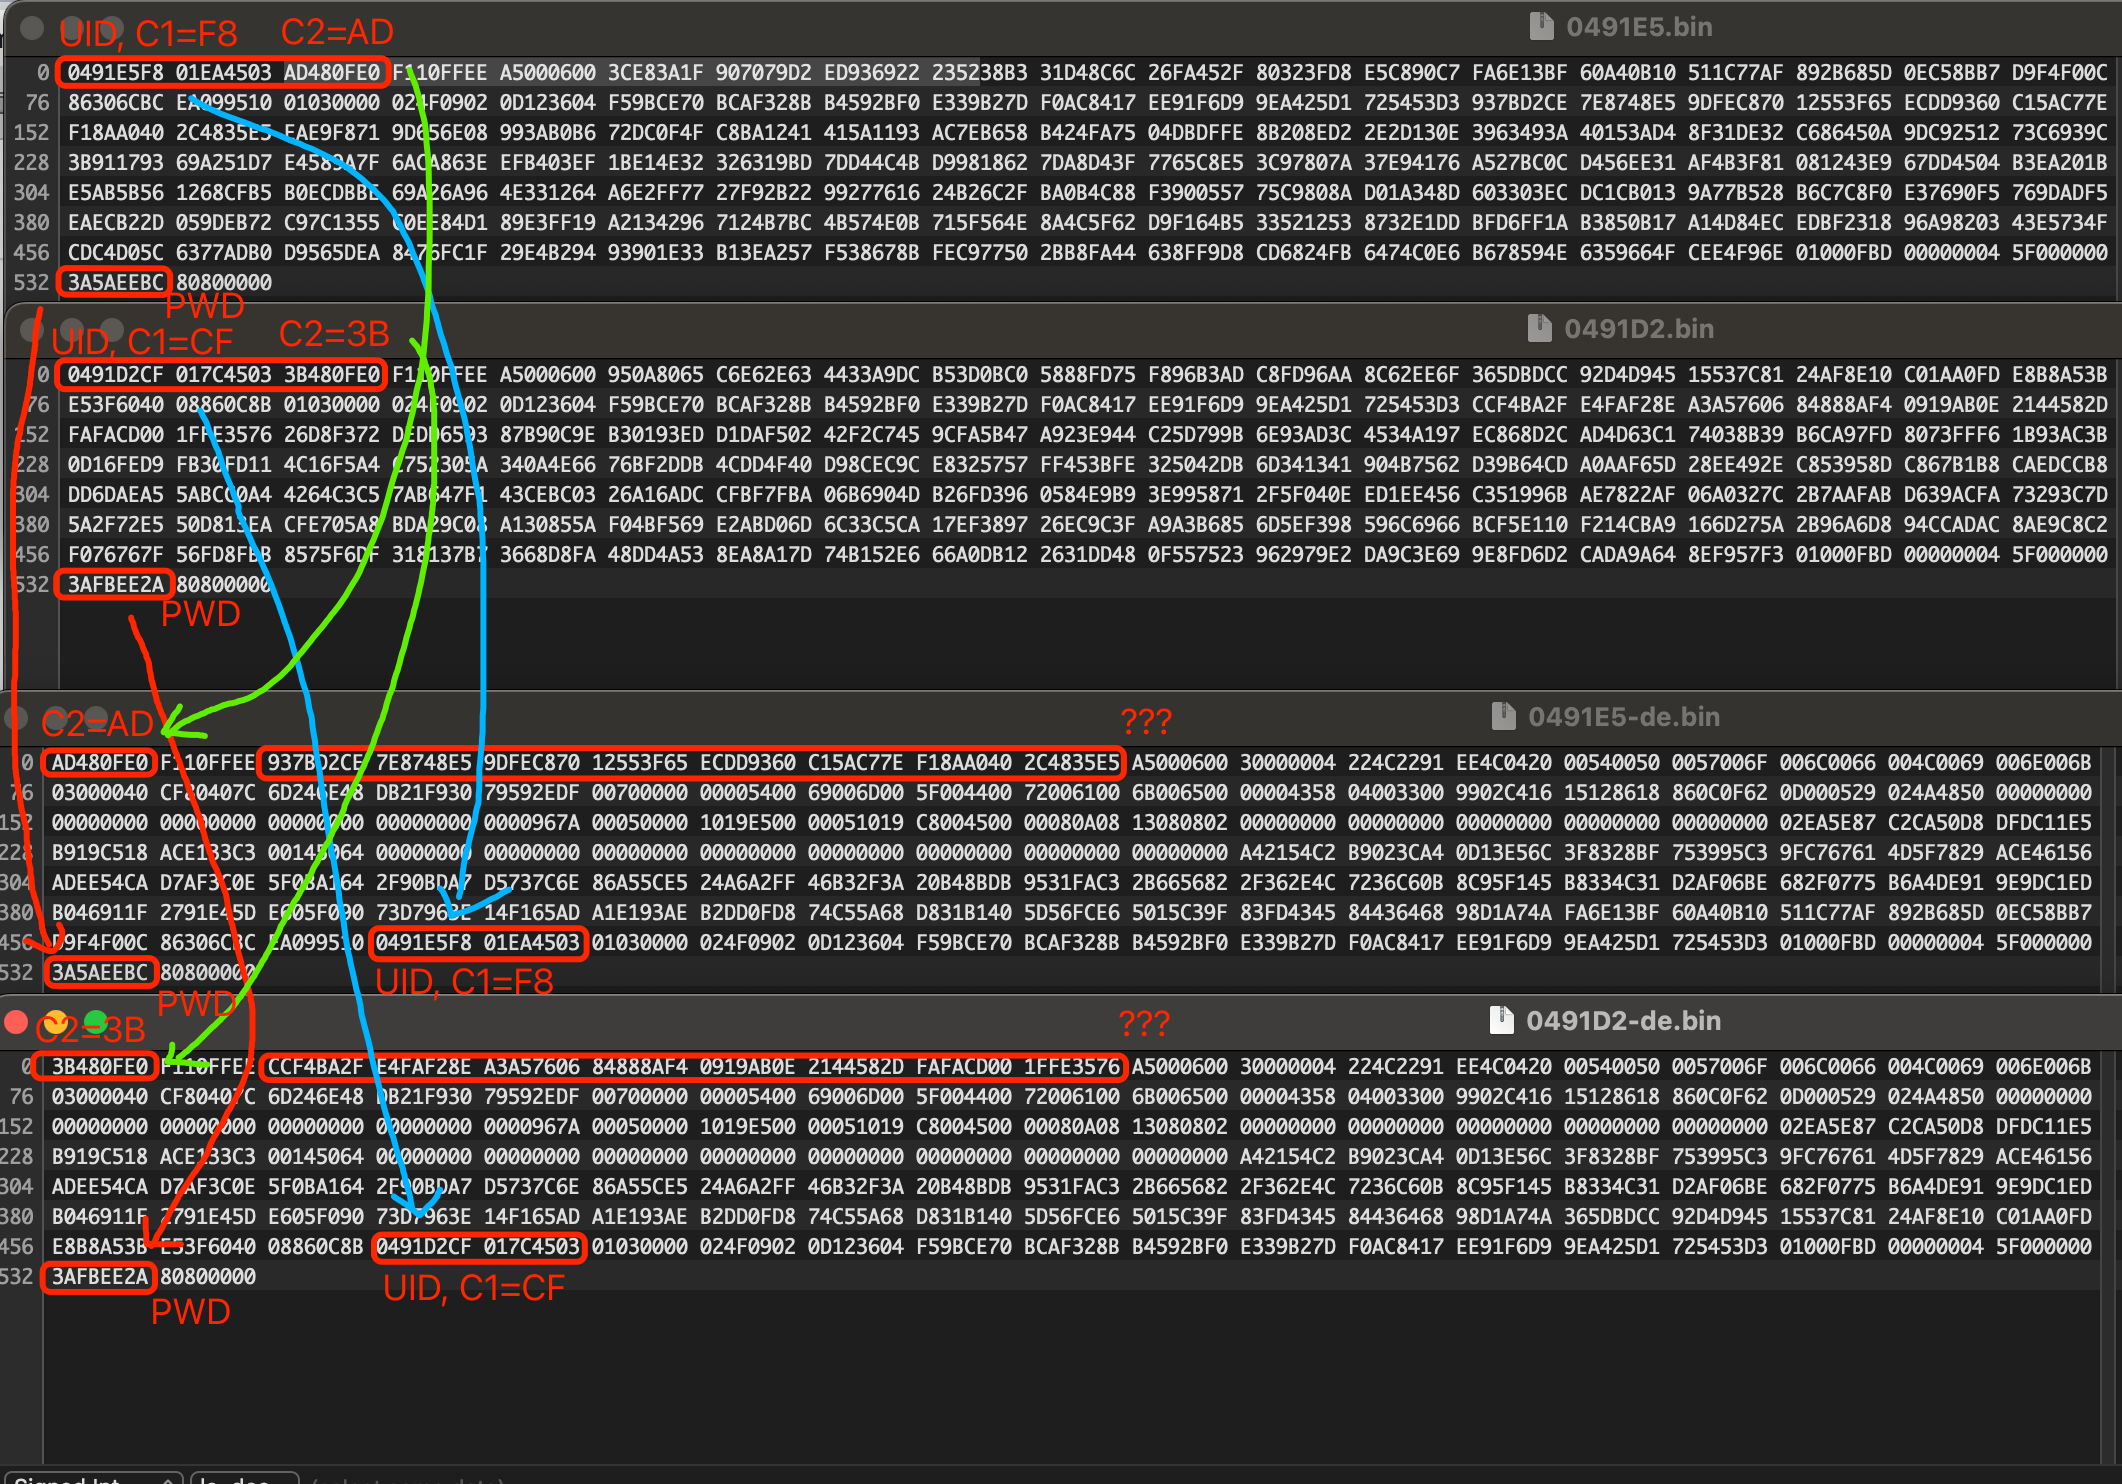Image resolution: width=2122 pixels, height=1484 pixels.
Task: Click the 0491E5-de.bin document proxy icon
Action: click(x=1503, y=716)
